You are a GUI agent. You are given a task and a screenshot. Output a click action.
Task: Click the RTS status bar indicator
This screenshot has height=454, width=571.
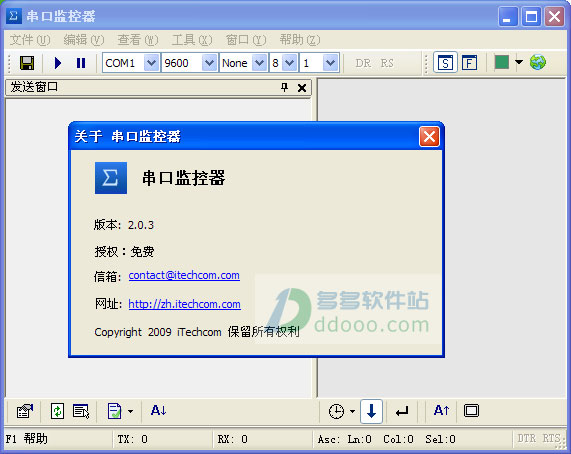[x=551, y=438]
